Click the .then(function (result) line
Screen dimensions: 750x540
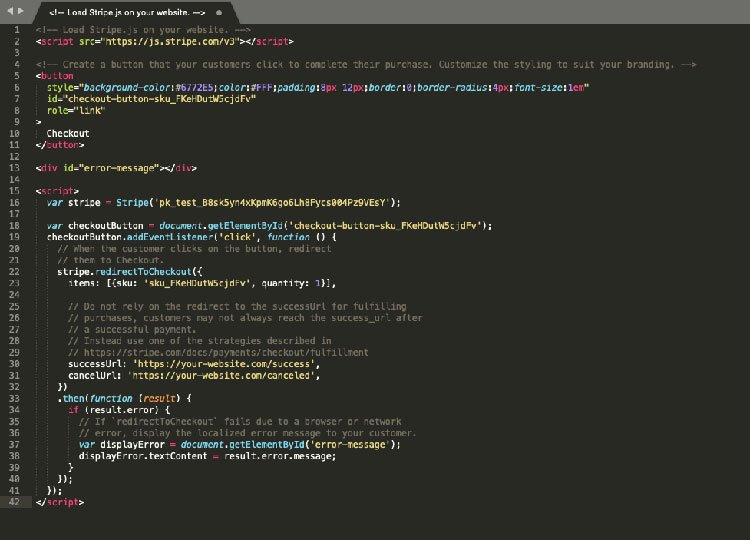coord(124,398)
